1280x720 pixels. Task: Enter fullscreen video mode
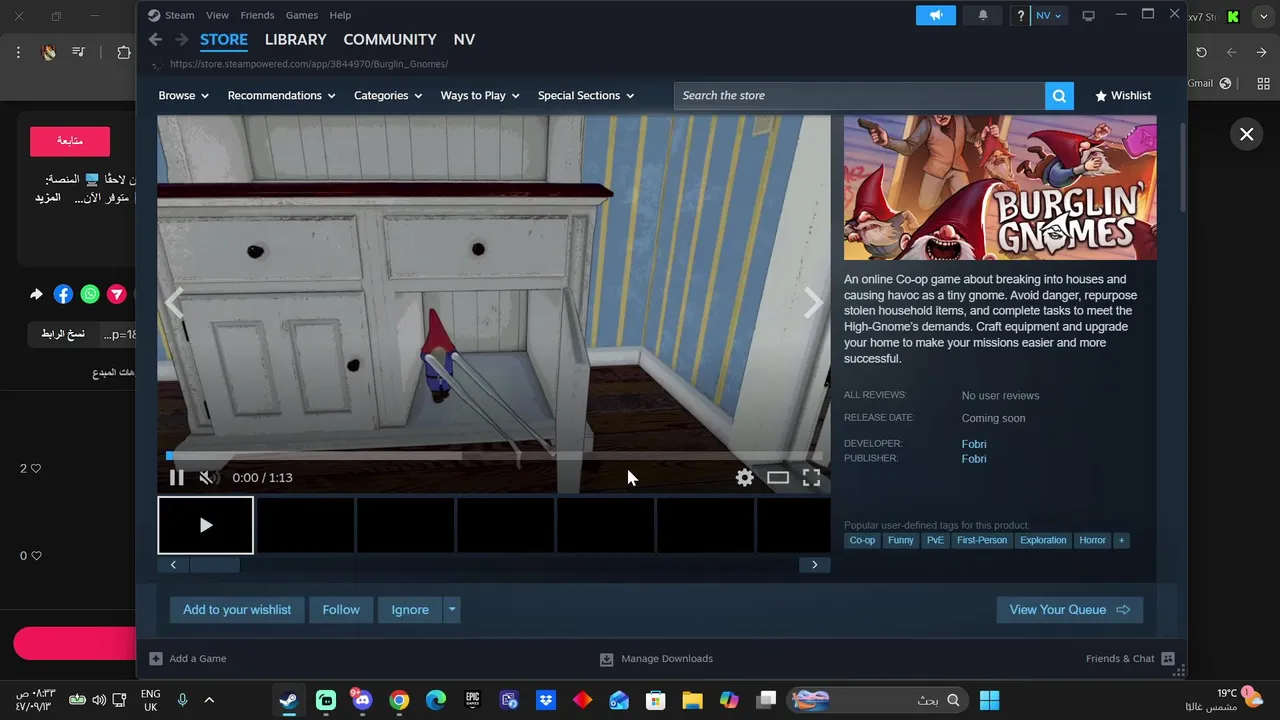(x=811, y=478)
